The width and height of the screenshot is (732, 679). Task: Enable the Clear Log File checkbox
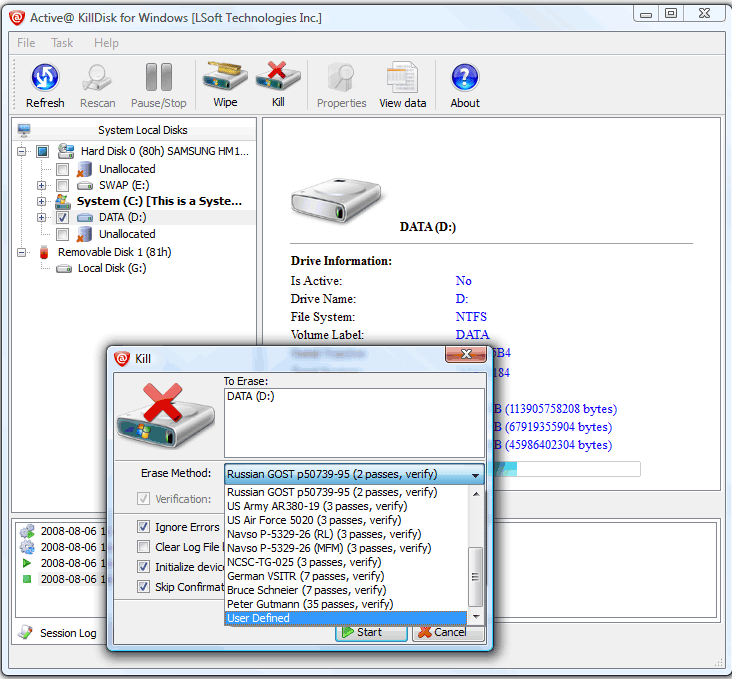(x=144, y=547)
